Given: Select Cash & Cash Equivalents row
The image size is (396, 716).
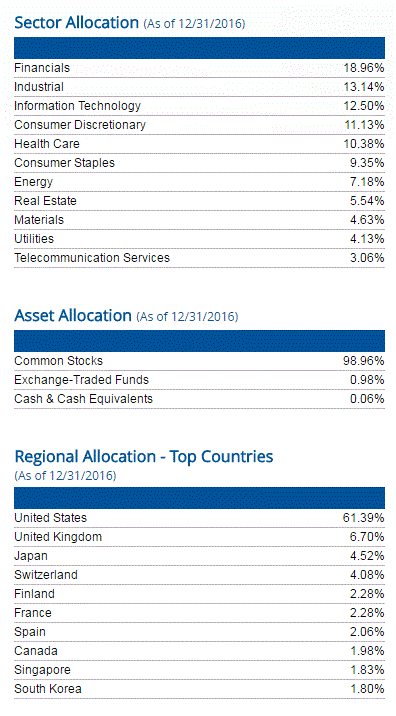Looking at the screenshot, I should coord(199,399).
